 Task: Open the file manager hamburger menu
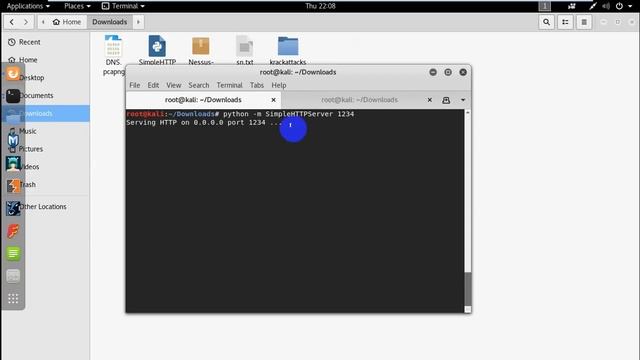[584, 22]
